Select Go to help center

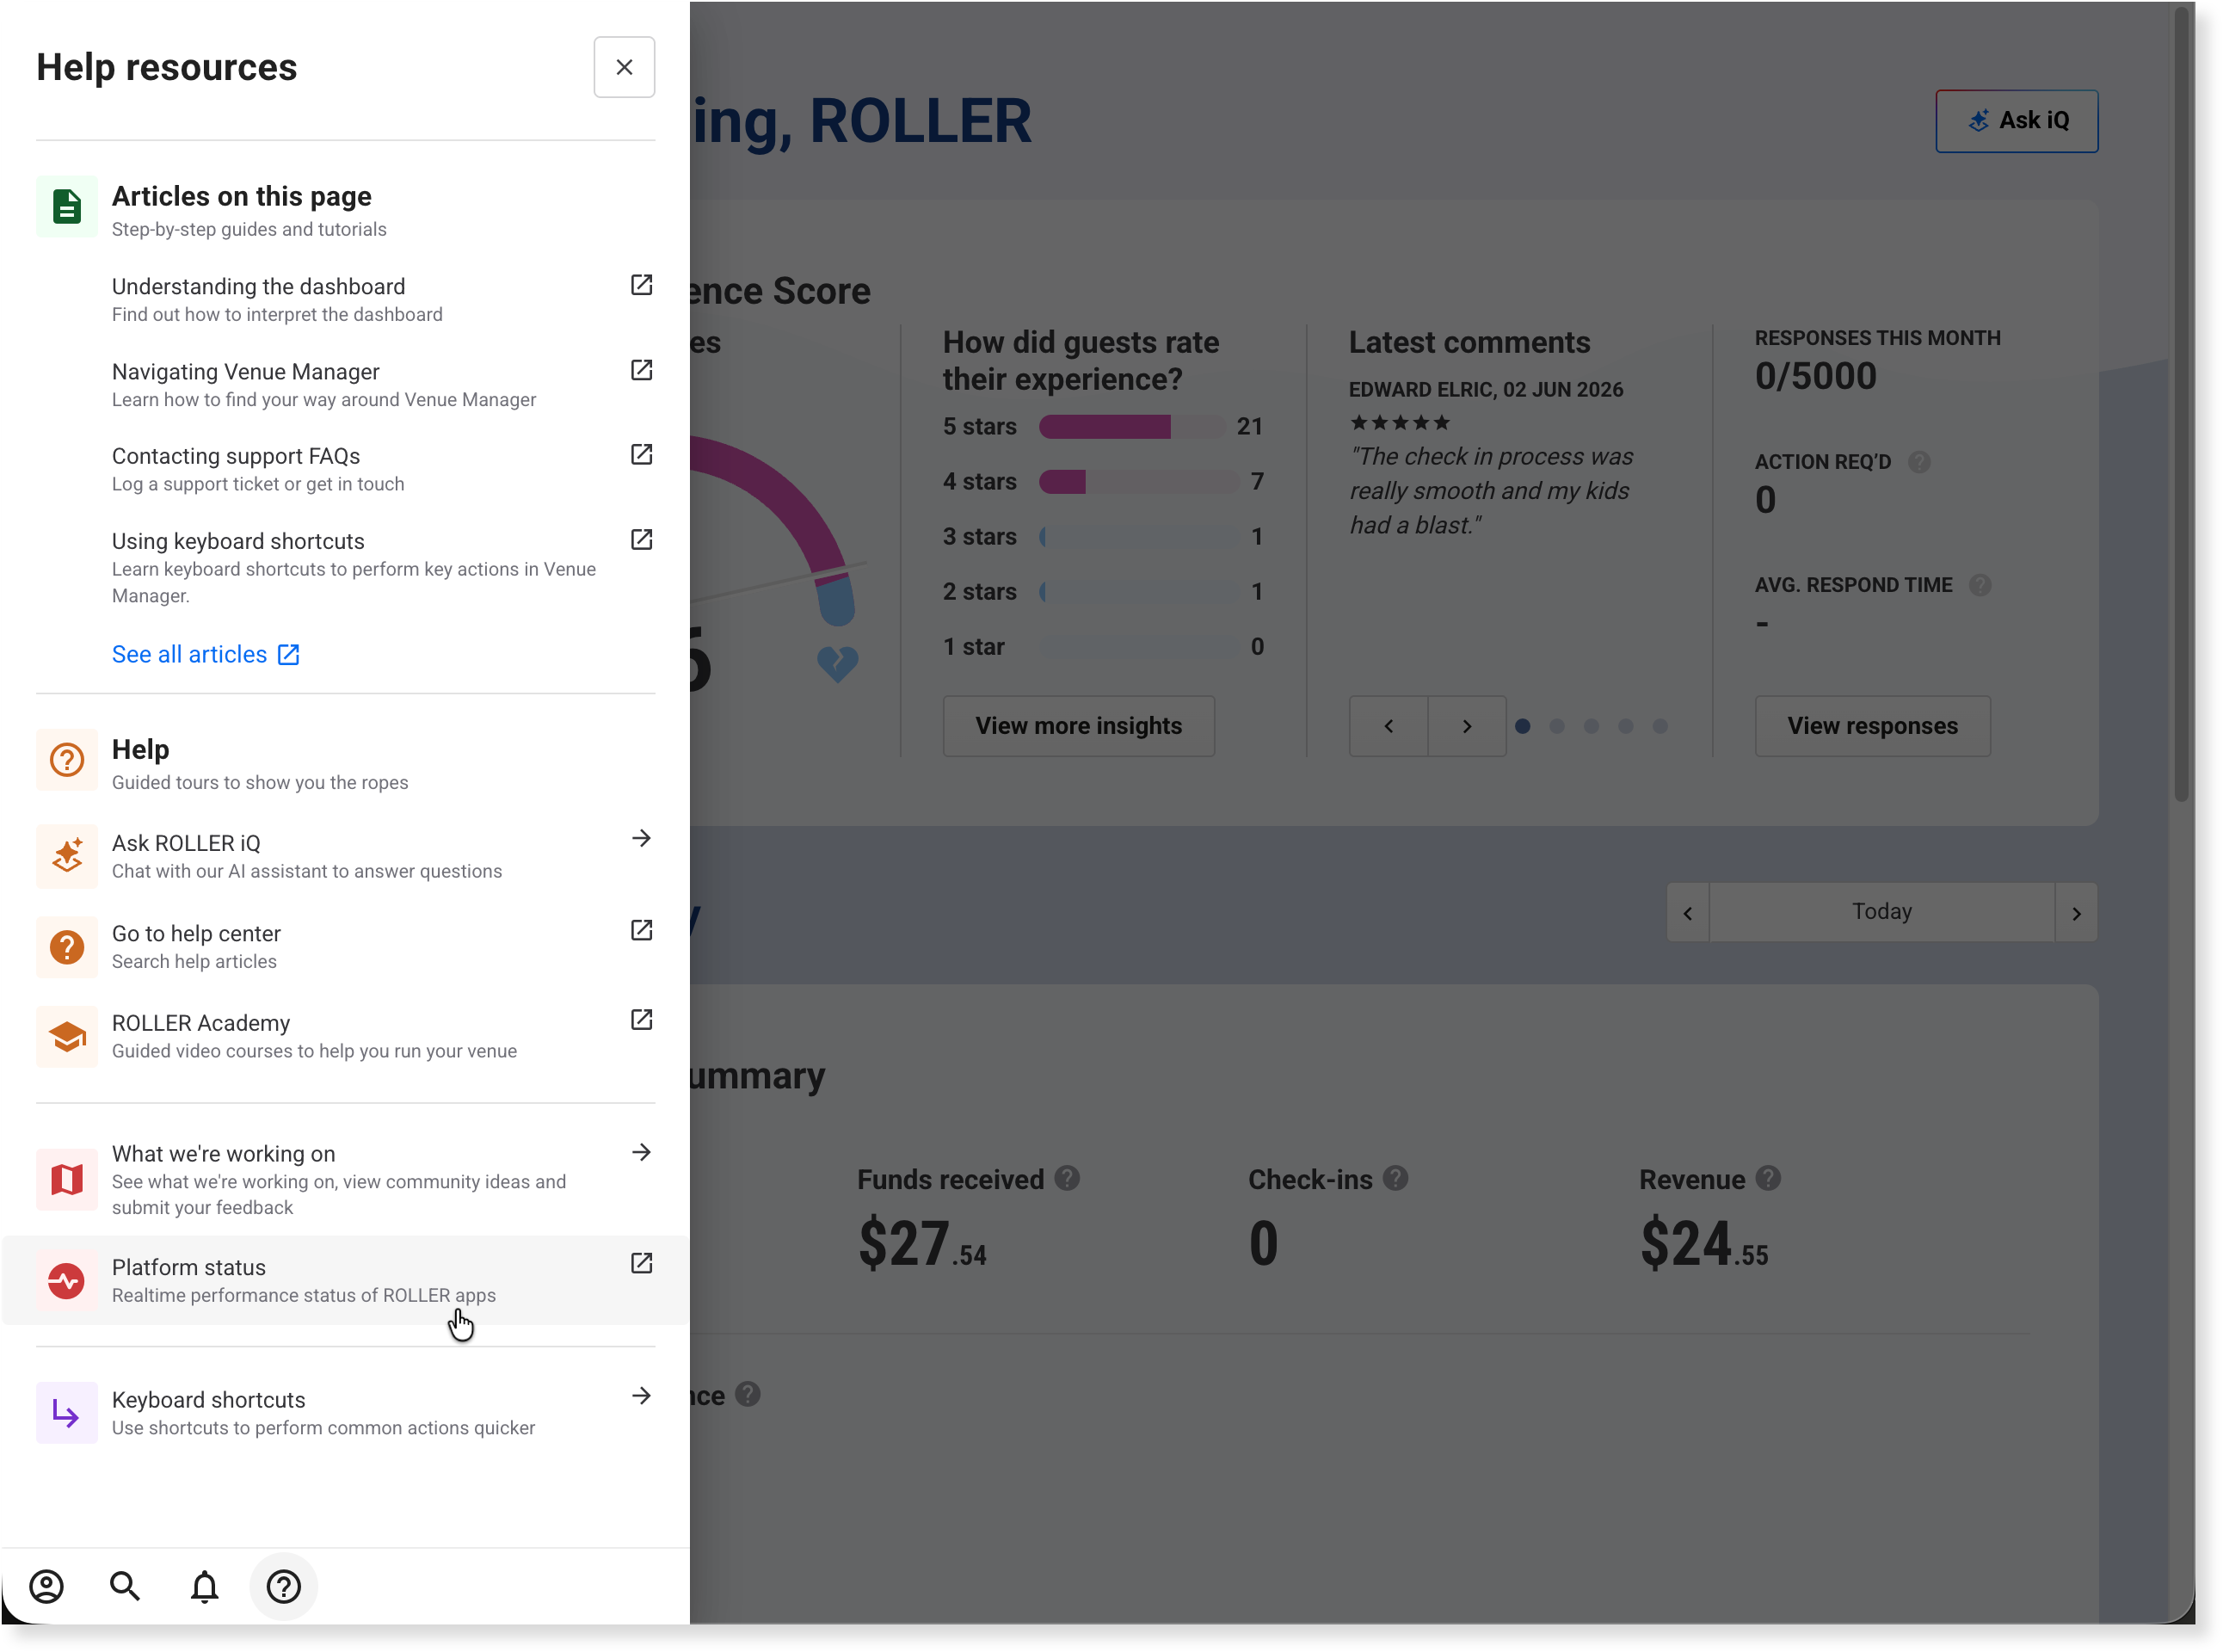(x=345, y=946)
